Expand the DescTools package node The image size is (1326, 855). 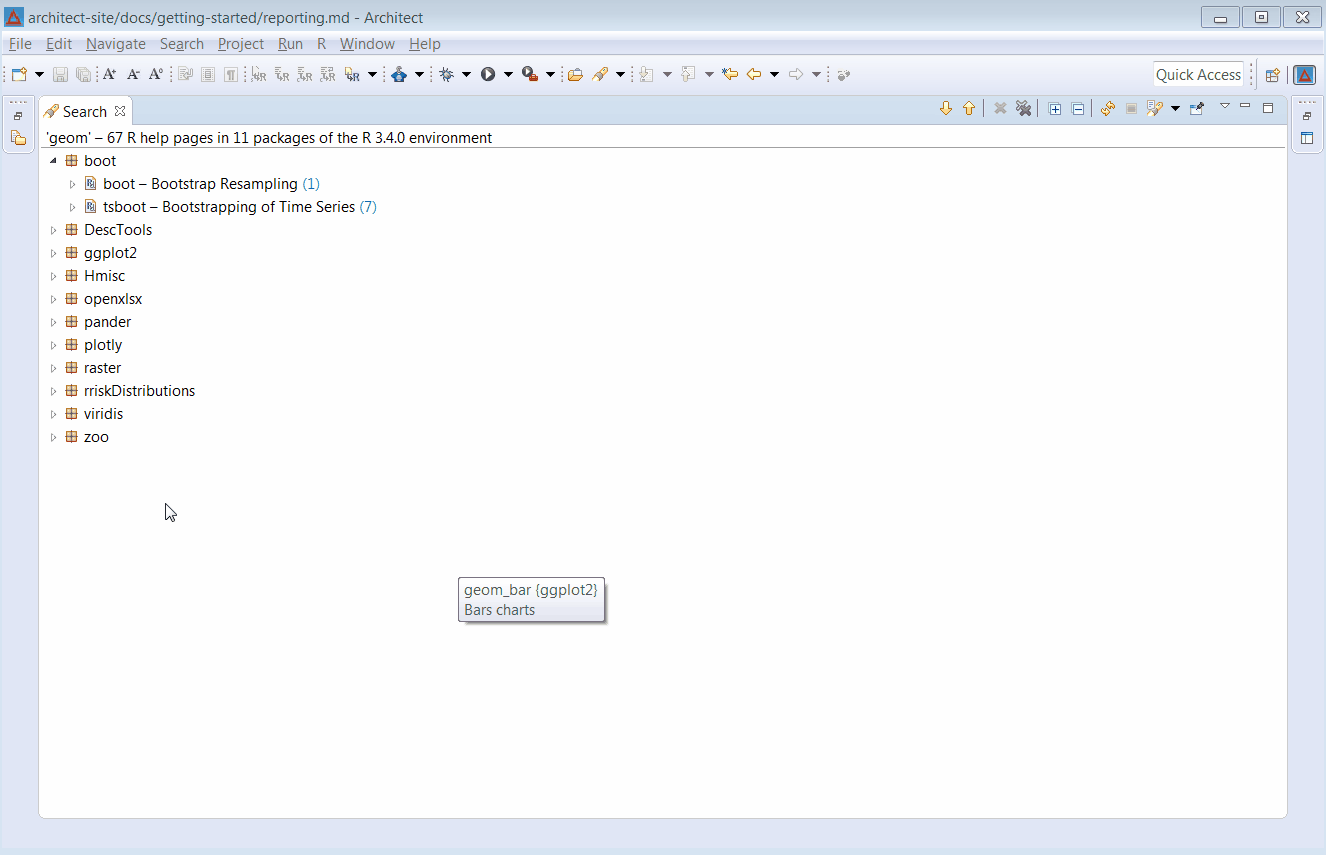pyautogui.click(x=53, y=230)
